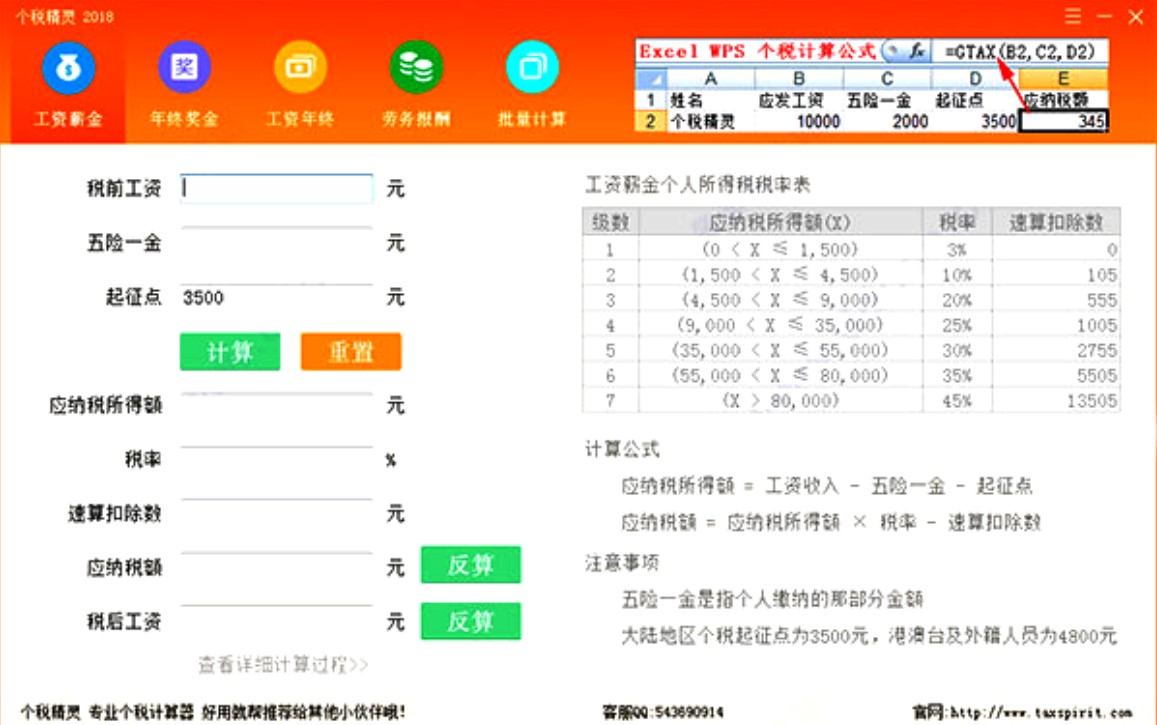The width and height of the screenshot is (1157, 725).
Task: Click the deduction value 13505
Action: (x=1092, y=400)
